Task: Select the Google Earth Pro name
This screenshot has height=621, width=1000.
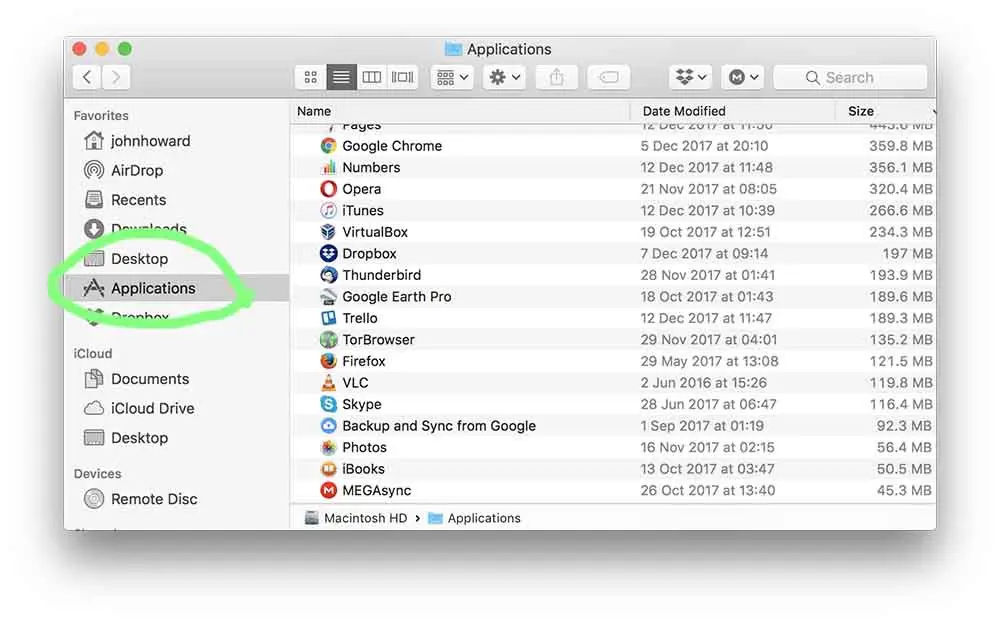Action: click(397, 296)
